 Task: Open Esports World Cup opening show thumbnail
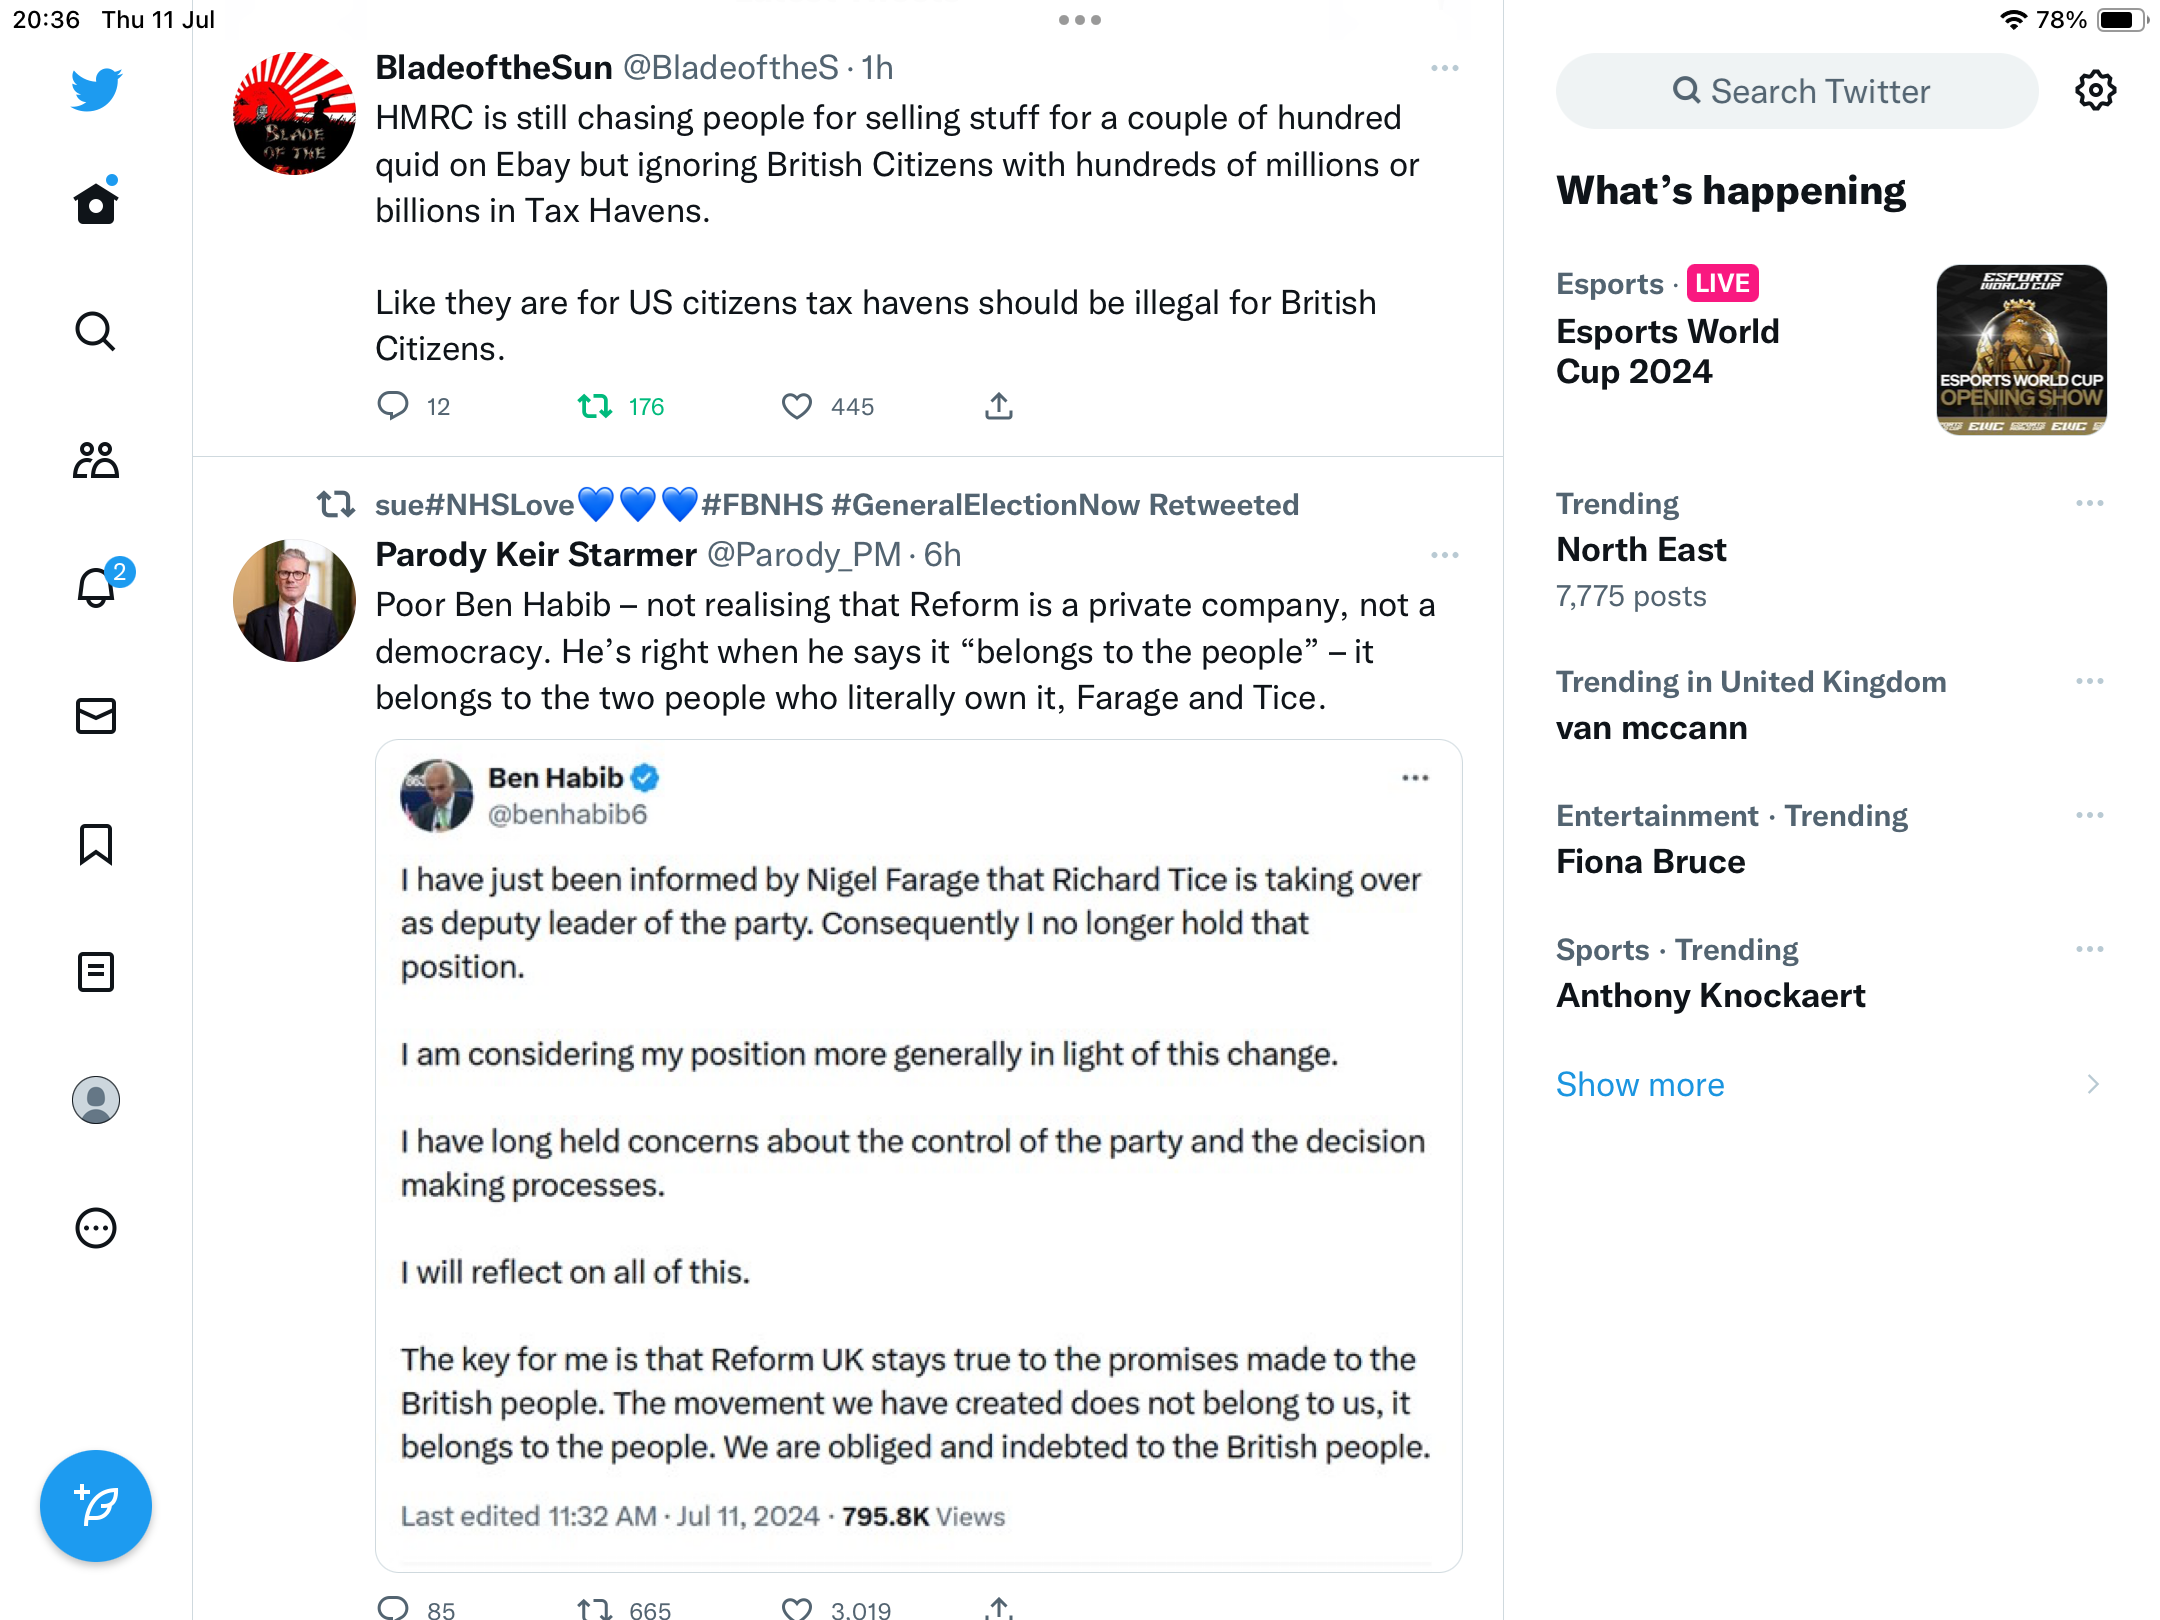[2021, 350]
